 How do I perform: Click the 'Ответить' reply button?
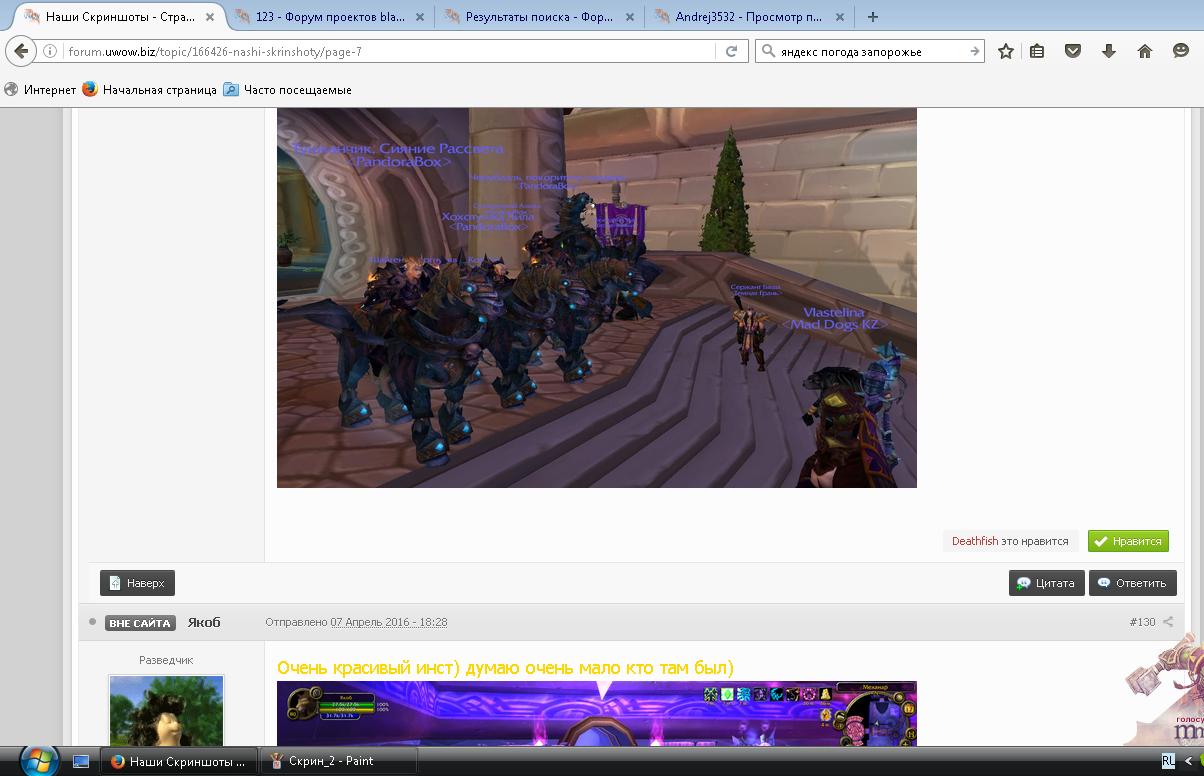tap(1132, 583)
